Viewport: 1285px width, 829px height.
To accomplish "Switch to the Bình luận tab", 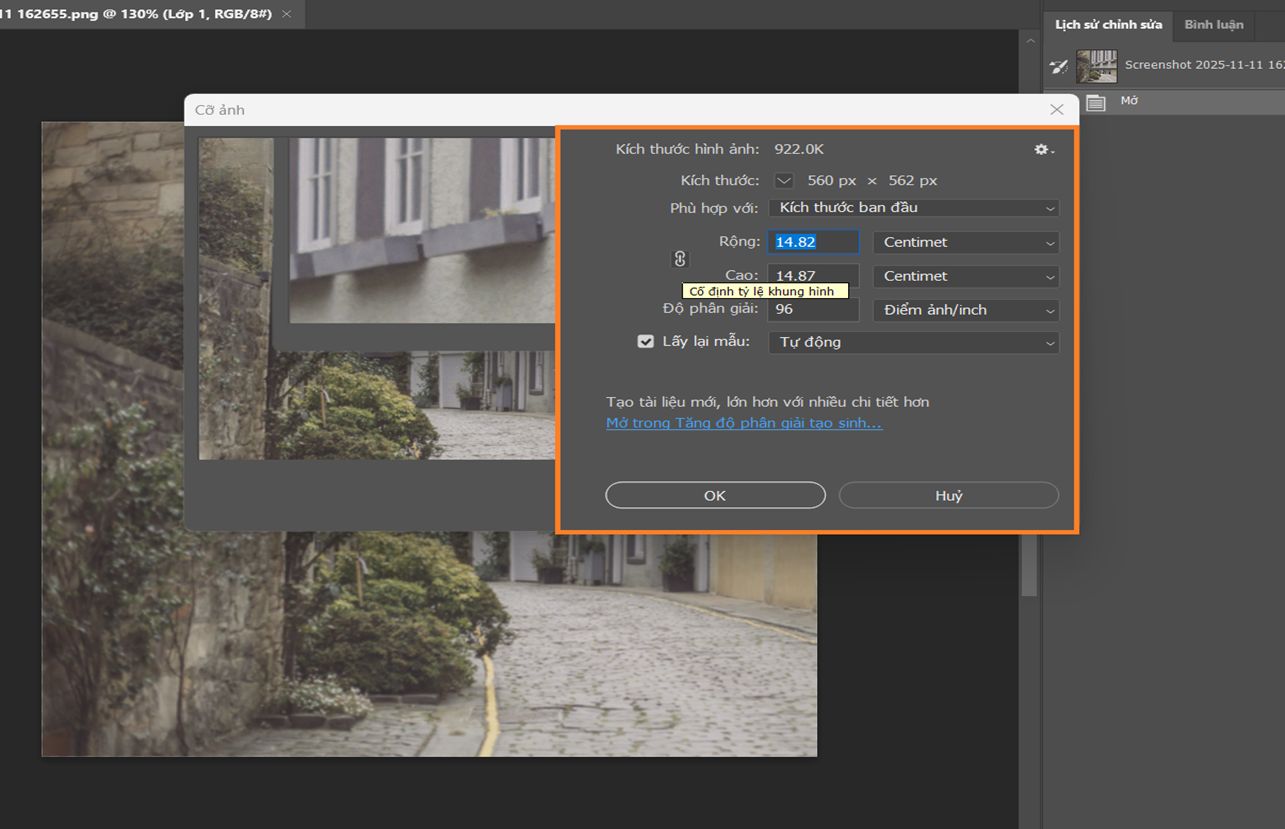I will pyautogui.click(x=1214, y=25).
